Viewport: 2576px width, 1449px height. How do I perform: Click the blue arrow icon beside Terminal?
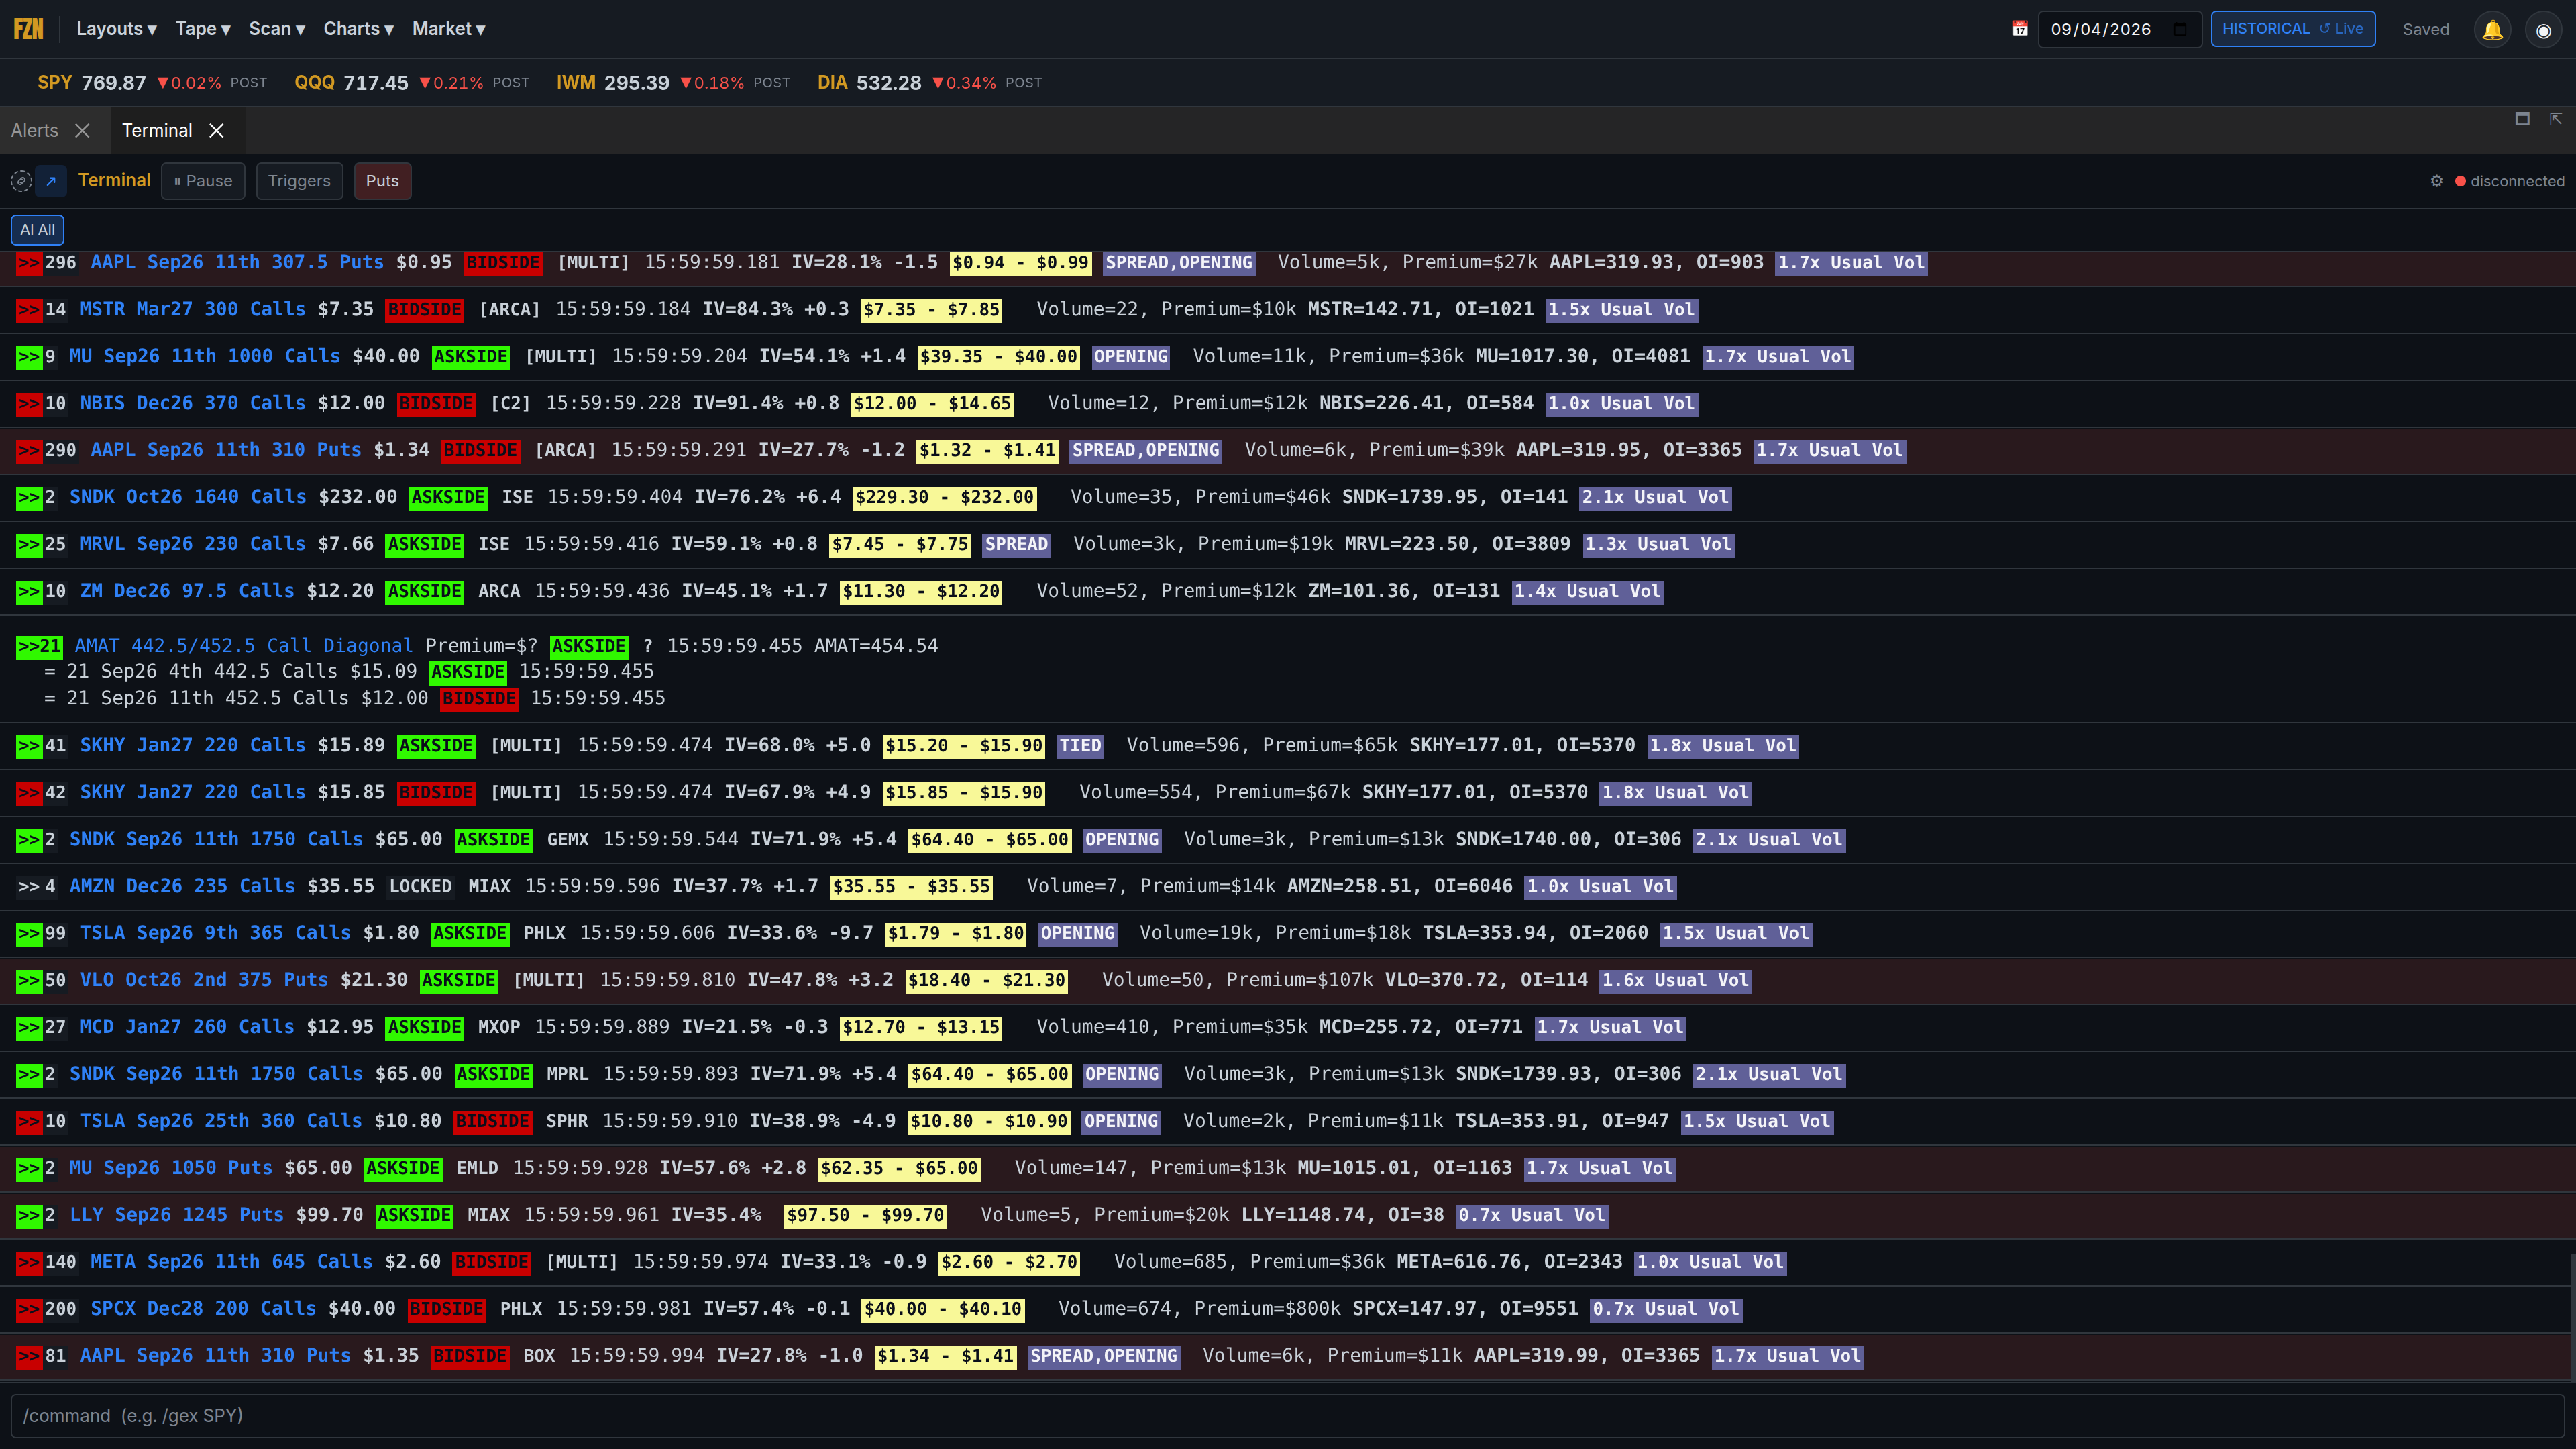click(x=51, y=181)
